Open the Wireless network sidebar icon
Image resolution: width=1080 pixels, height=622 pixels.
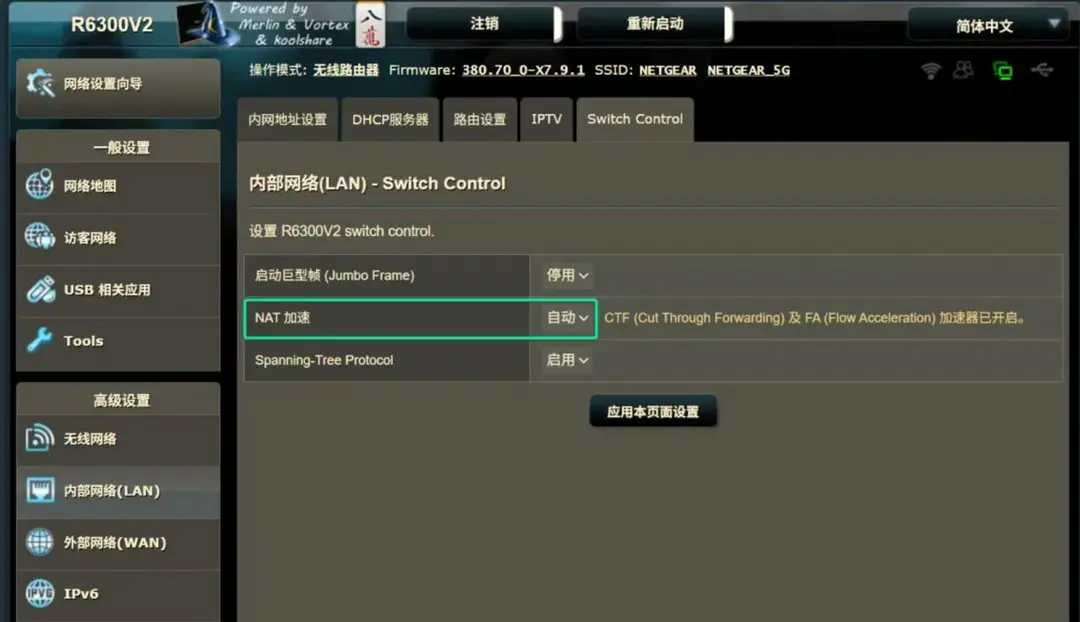[x=39, y=438]
